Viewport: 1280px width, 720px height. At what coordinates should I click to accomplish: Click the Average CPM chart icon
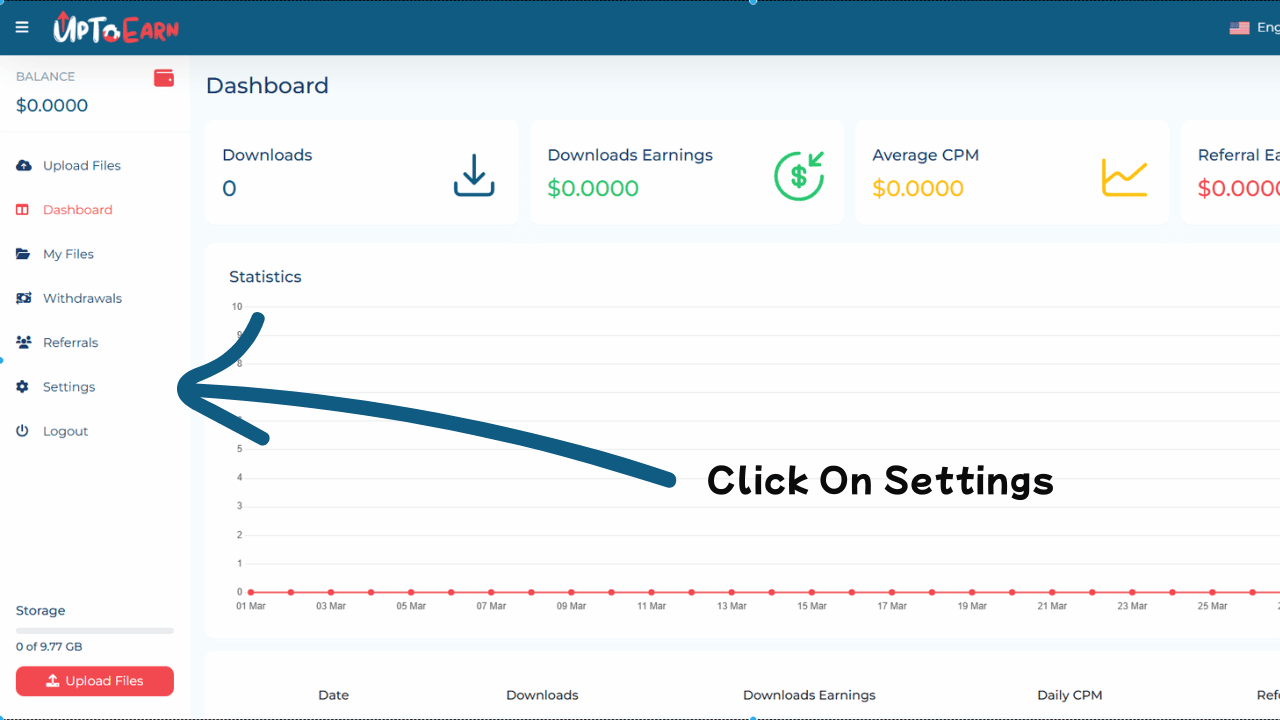[x=1124, y=177]
